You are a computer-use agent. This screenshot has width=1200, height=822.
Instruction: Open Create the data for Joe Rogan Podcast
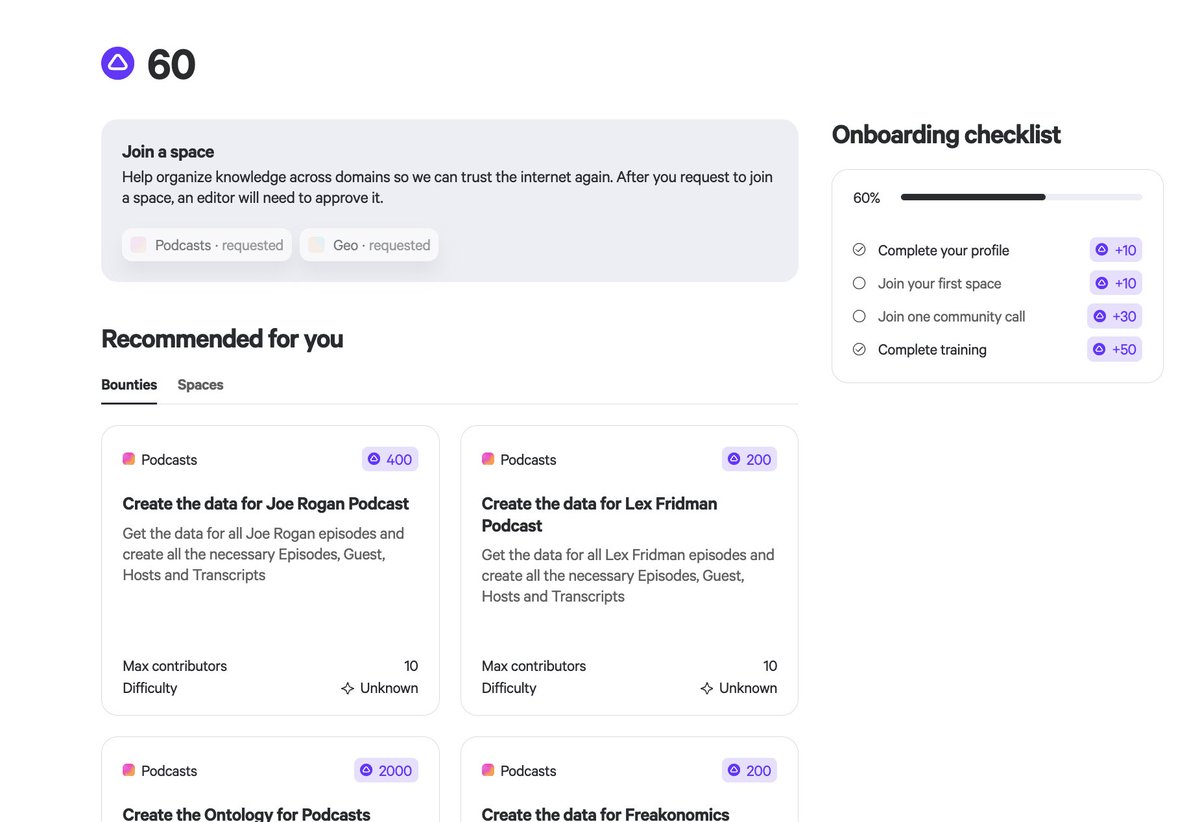tap(266, 504)
